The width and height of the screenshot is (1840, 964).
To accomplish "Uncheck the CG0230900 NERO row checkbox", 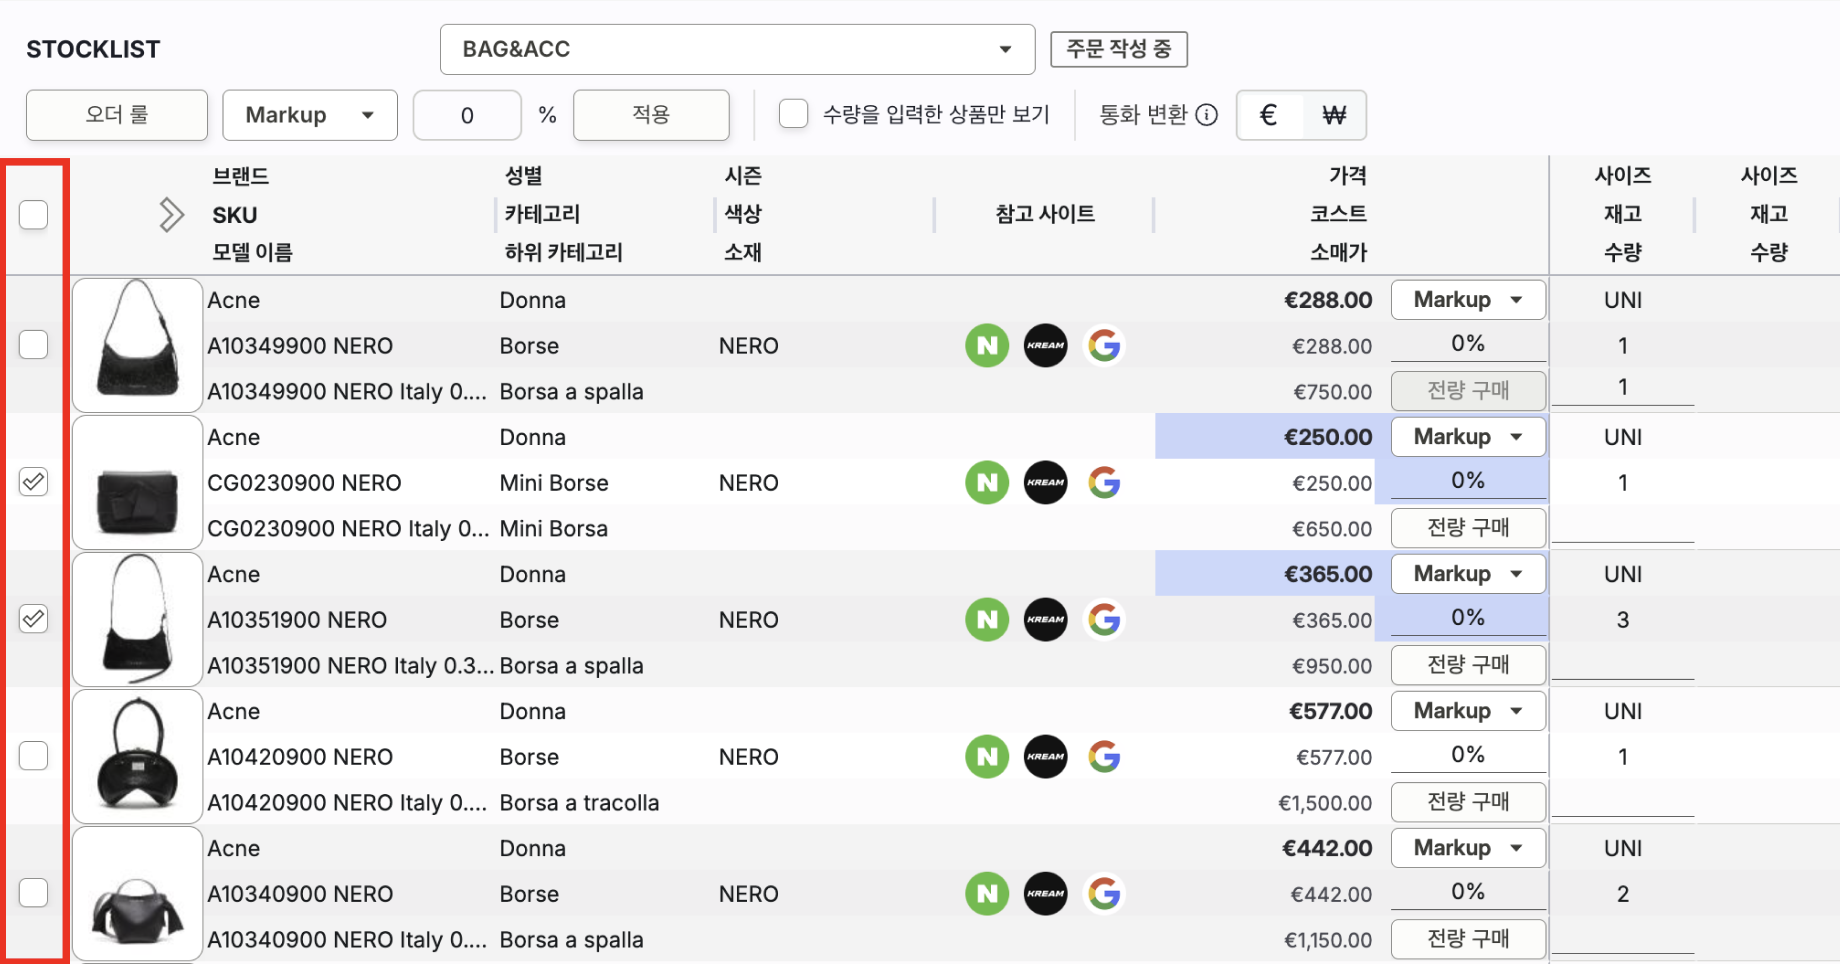I will 34,482.
